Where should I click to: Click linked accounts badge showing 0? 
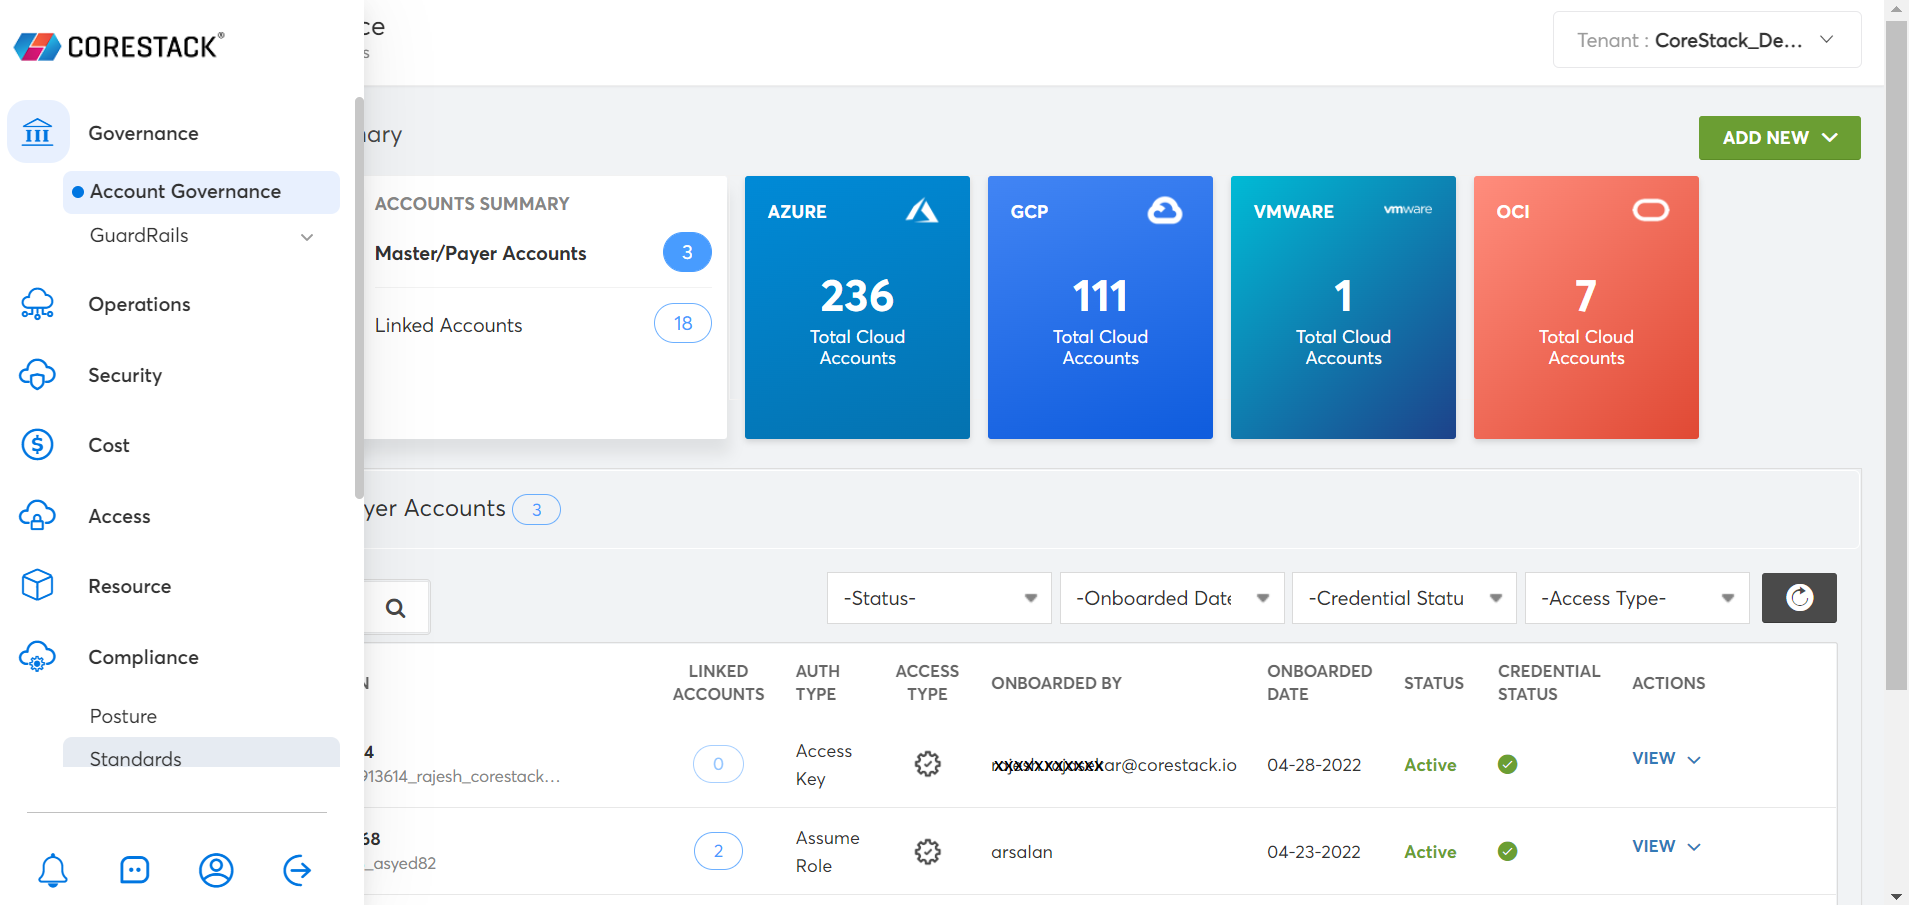point(718,764)
